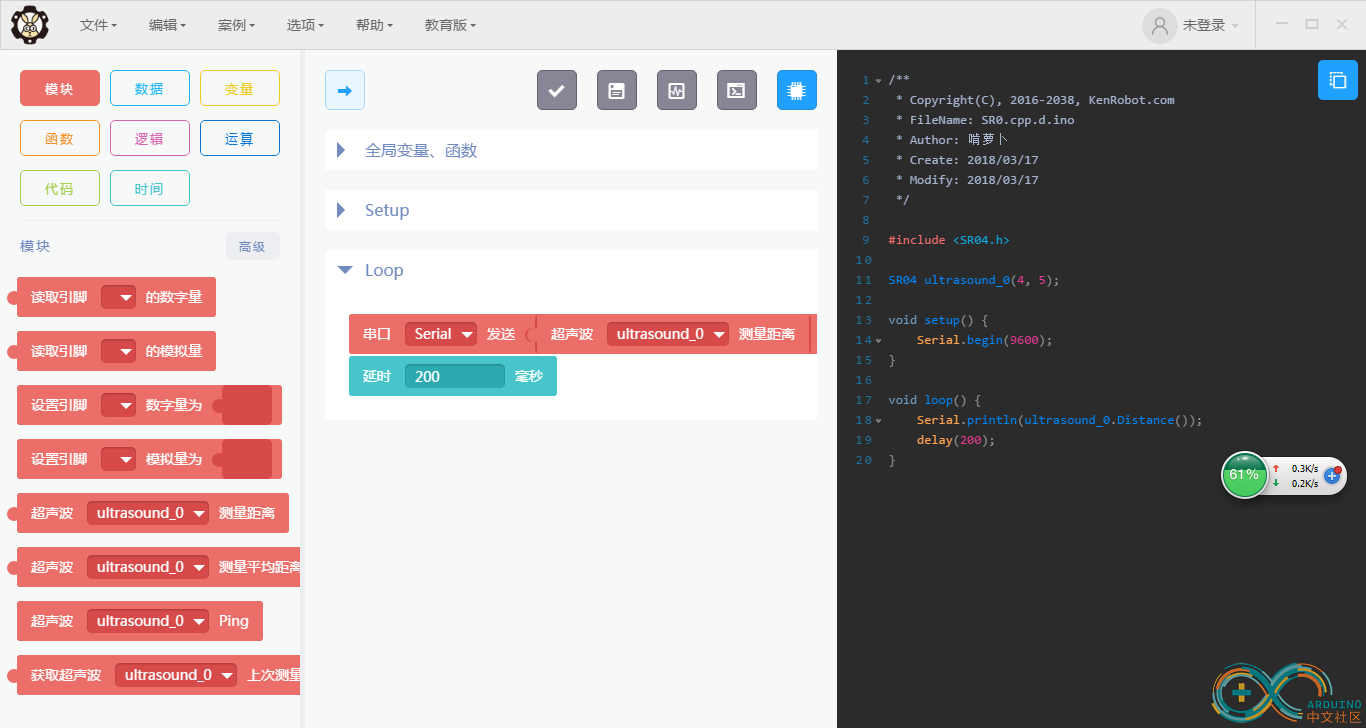Open pin dropdown in 设置引脚模拟量为 block
Screen dimensions: 1366x728
[118, 459]
